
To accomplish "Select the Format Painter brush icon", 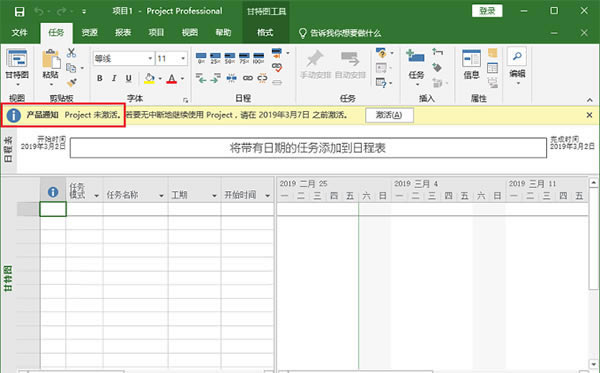I will pos(71,82).
